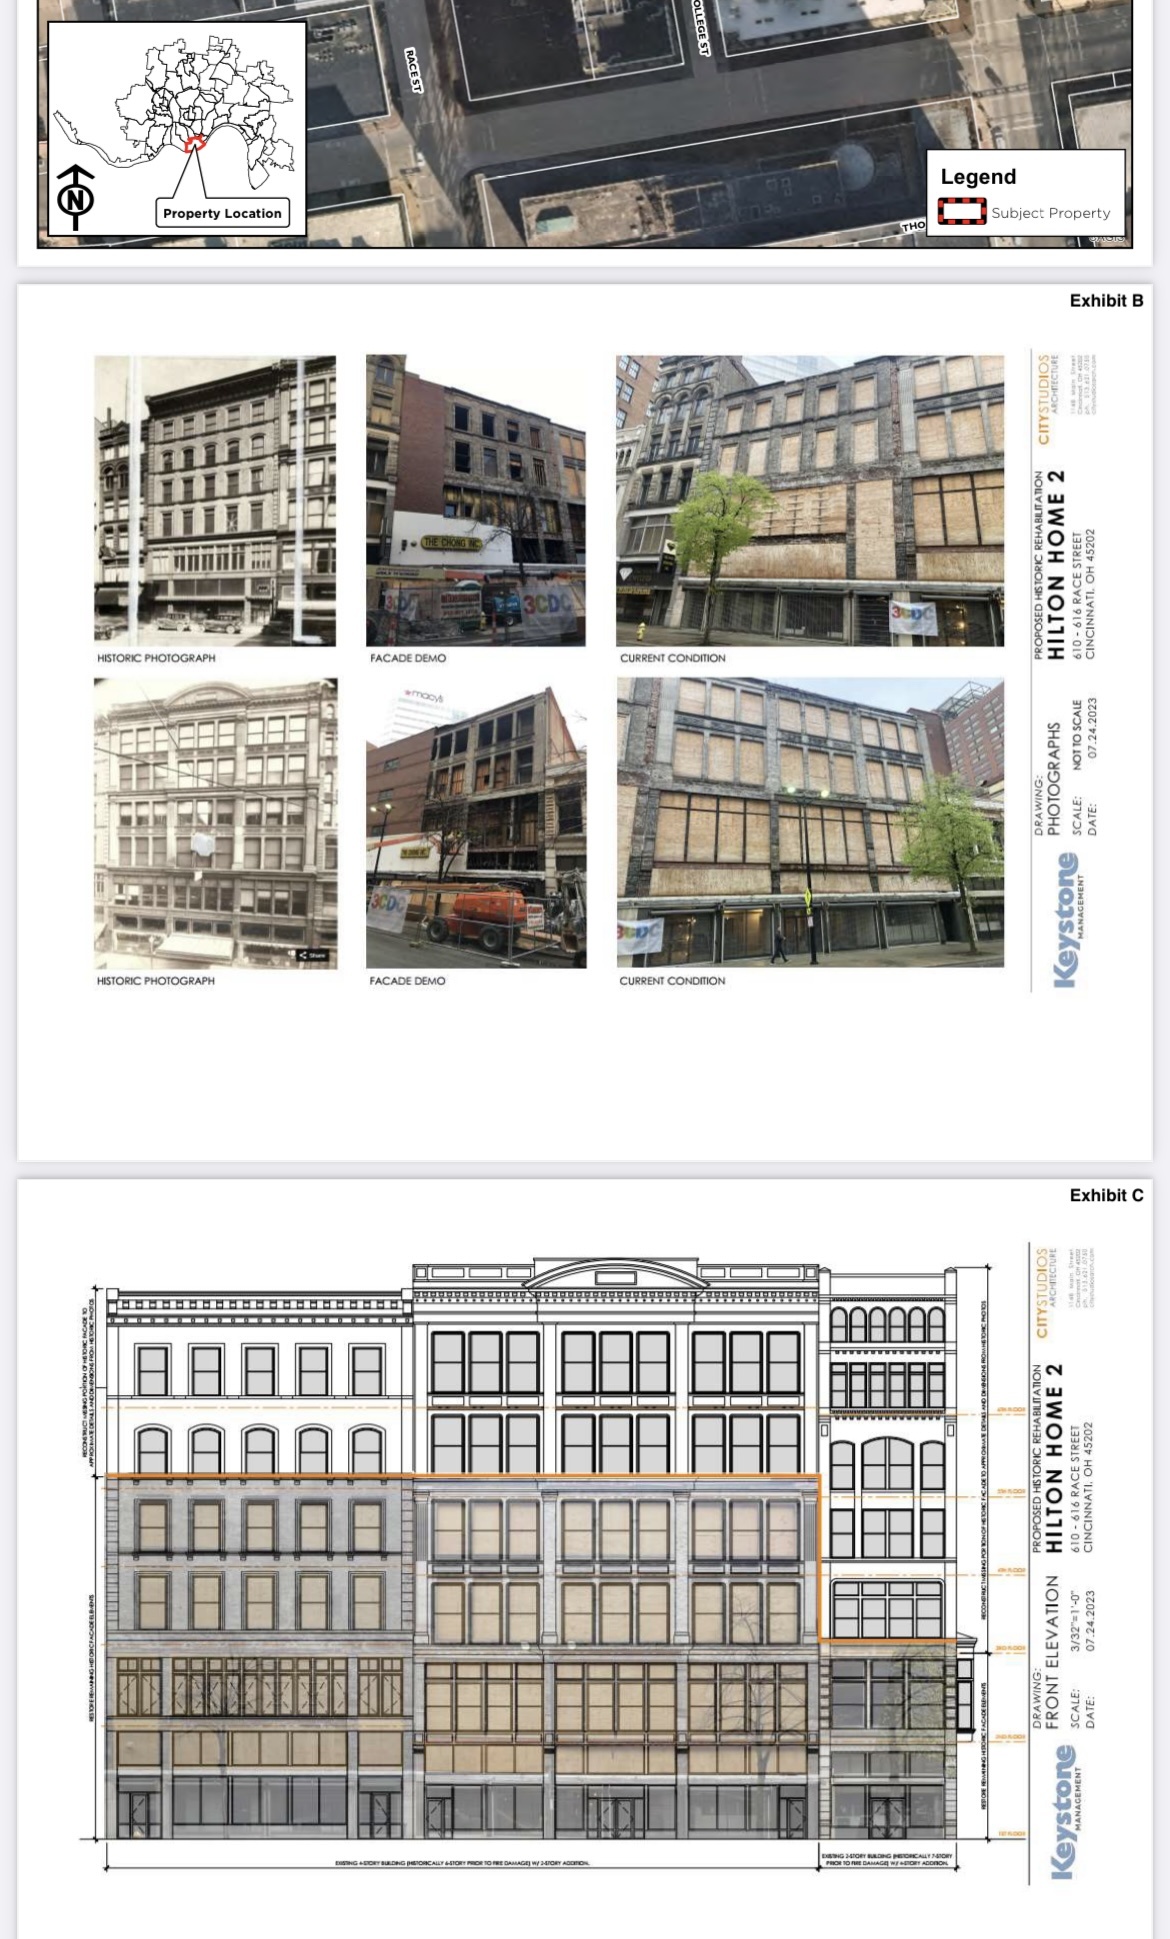Click the red dashed Subject Property legend swatch
1170x1939 pixels.
tap(961, 212)
